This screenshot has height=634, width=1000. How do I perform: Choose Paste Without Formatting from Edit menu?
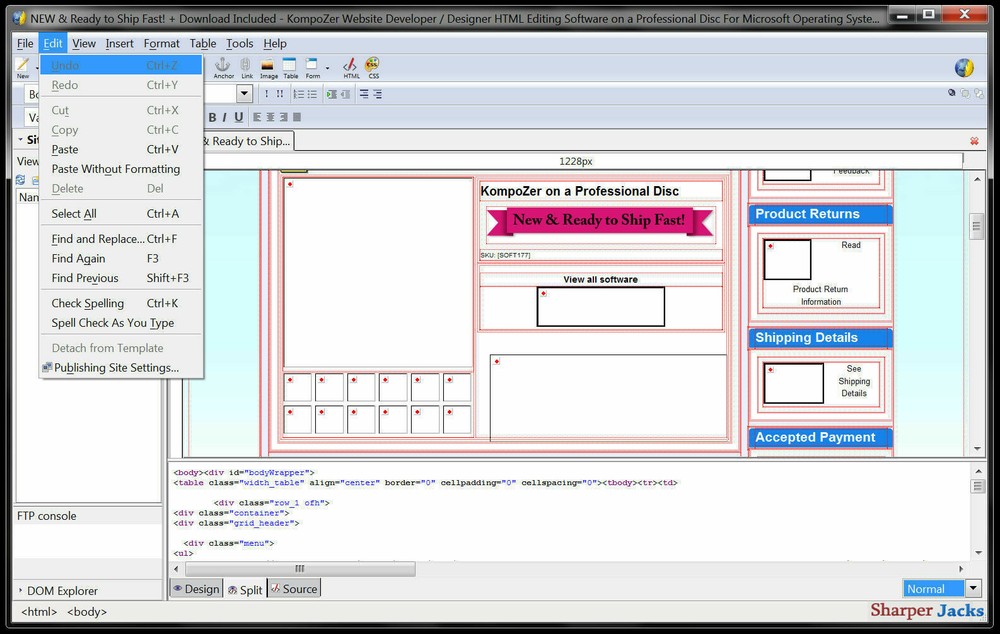[x=115, y=169]
